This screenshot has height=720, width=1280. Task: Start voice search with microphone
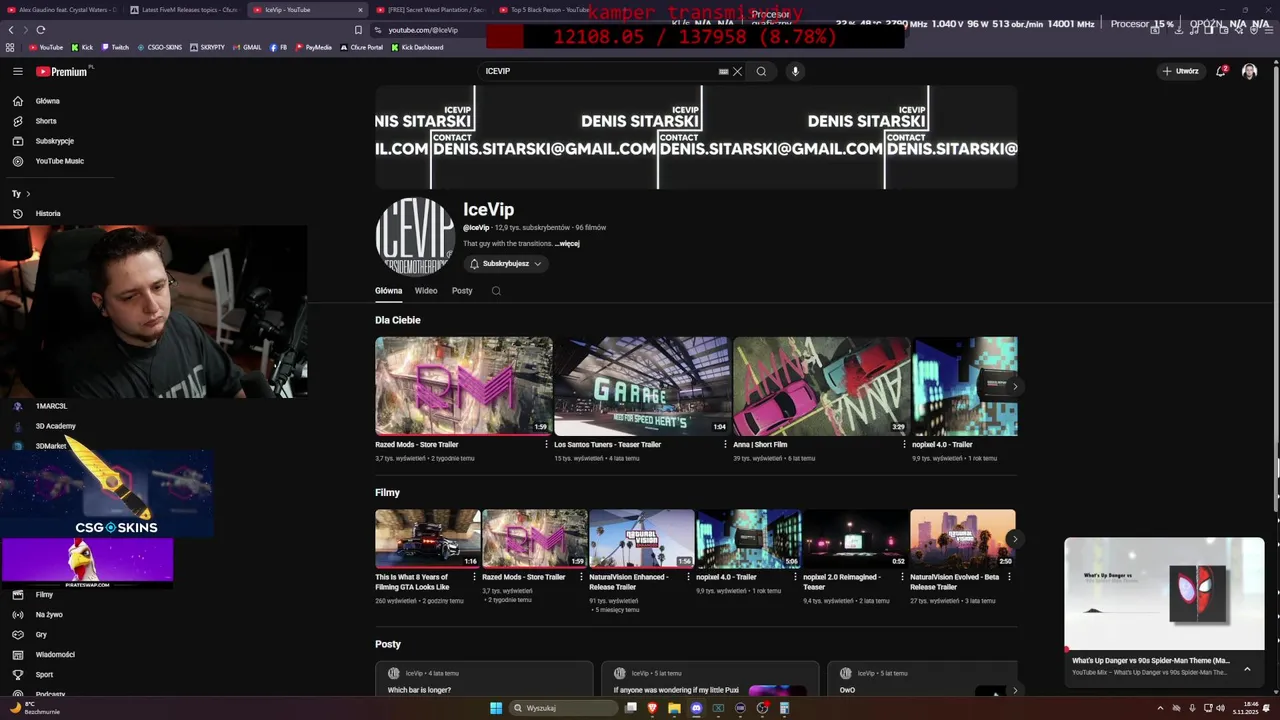pos(795,71)
